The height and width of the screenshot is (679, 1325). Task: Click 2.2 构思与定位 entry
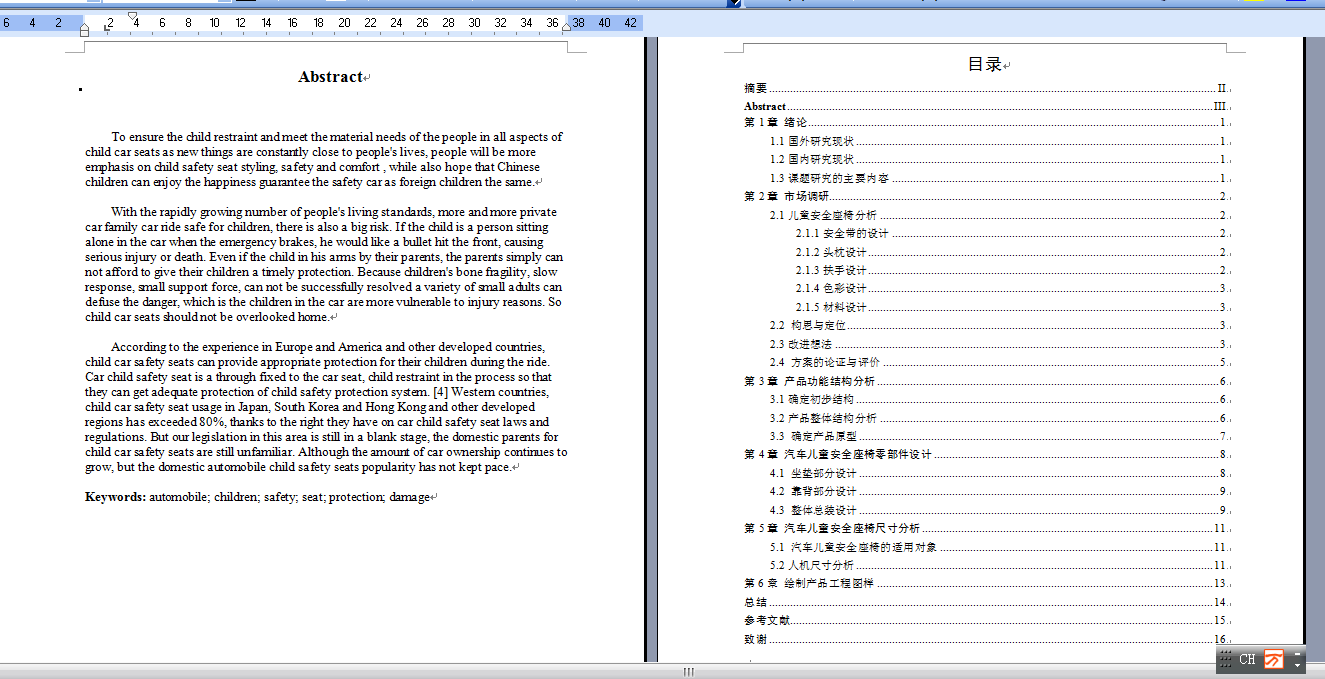click(x=1000, y=325)
